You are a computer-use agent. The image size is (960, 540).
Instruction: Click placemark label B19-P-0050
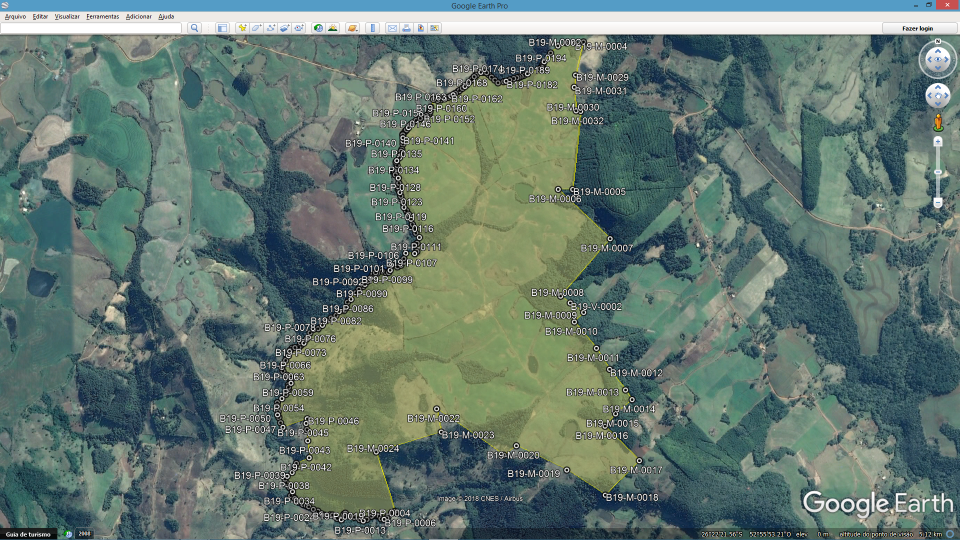[245, 418]
